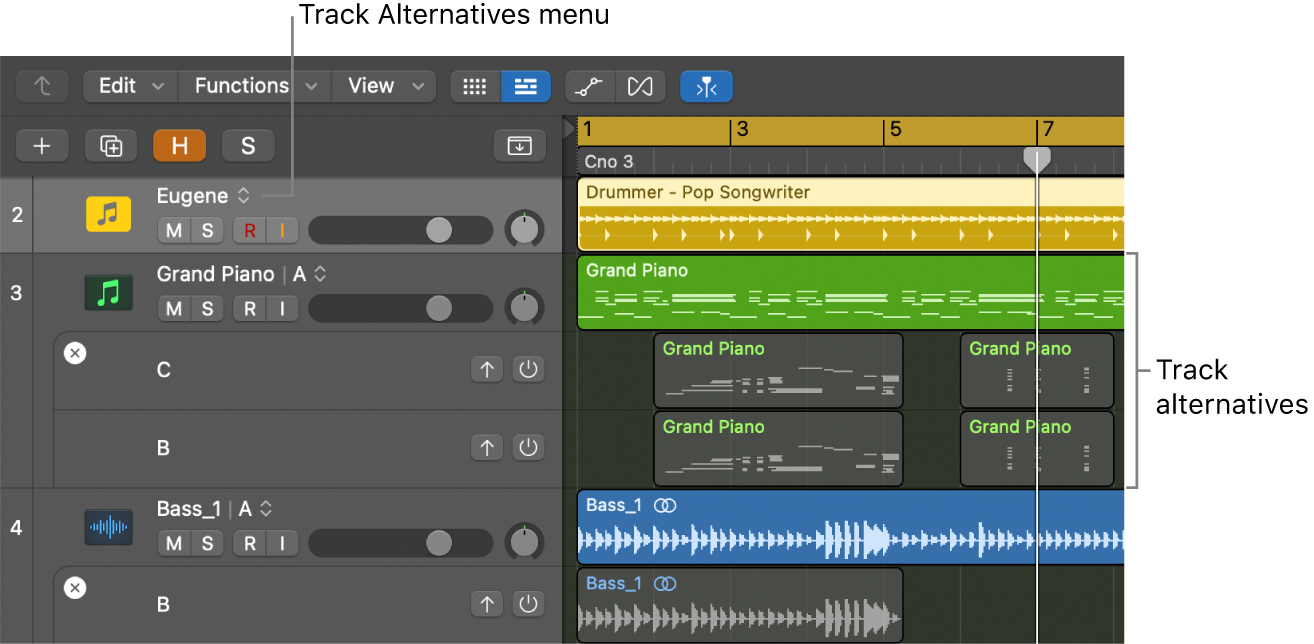1314x644 pixels.
Task: Click the Eugene track volume slider
Action: click(400, 231)
